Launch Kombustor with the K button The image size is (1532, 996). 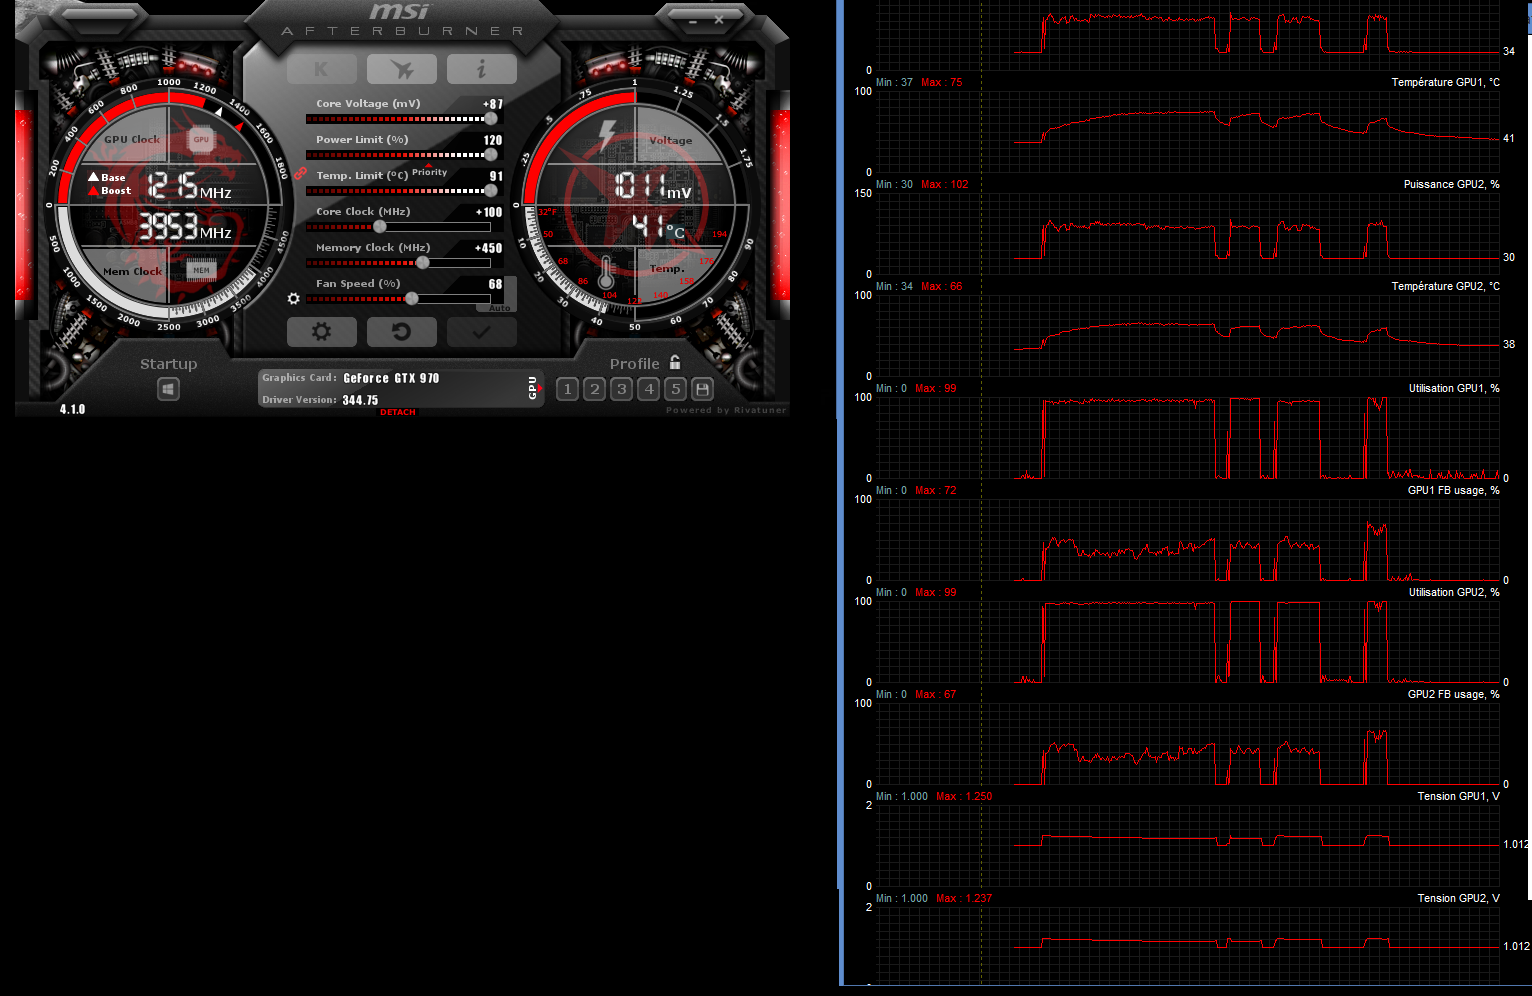(x=321, y=69)
